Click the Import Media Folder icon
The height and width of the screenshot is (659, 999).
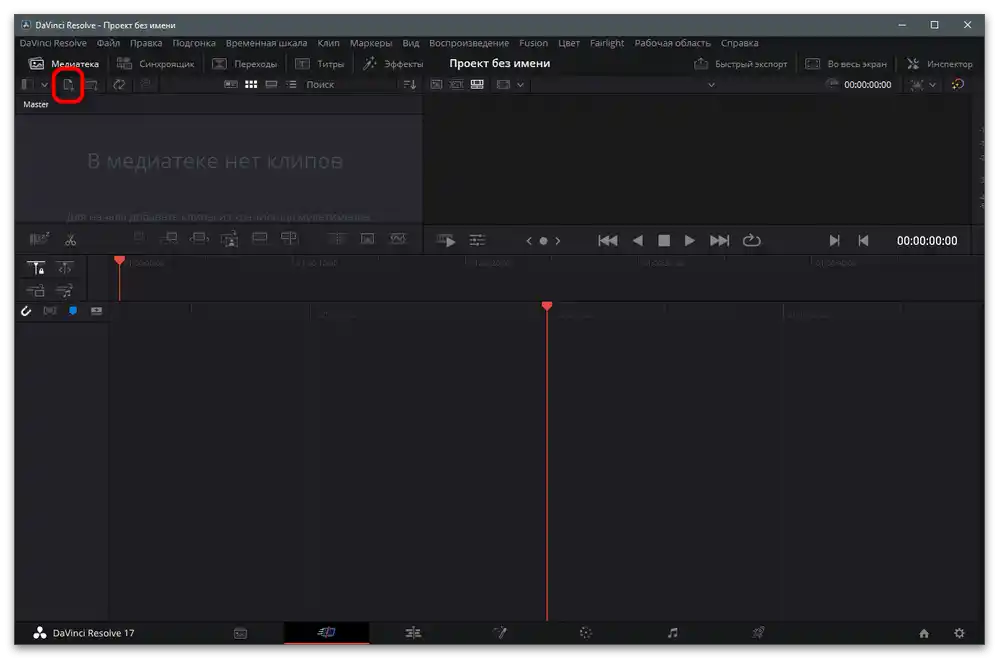pyautogui.click(x=92, y=85)
